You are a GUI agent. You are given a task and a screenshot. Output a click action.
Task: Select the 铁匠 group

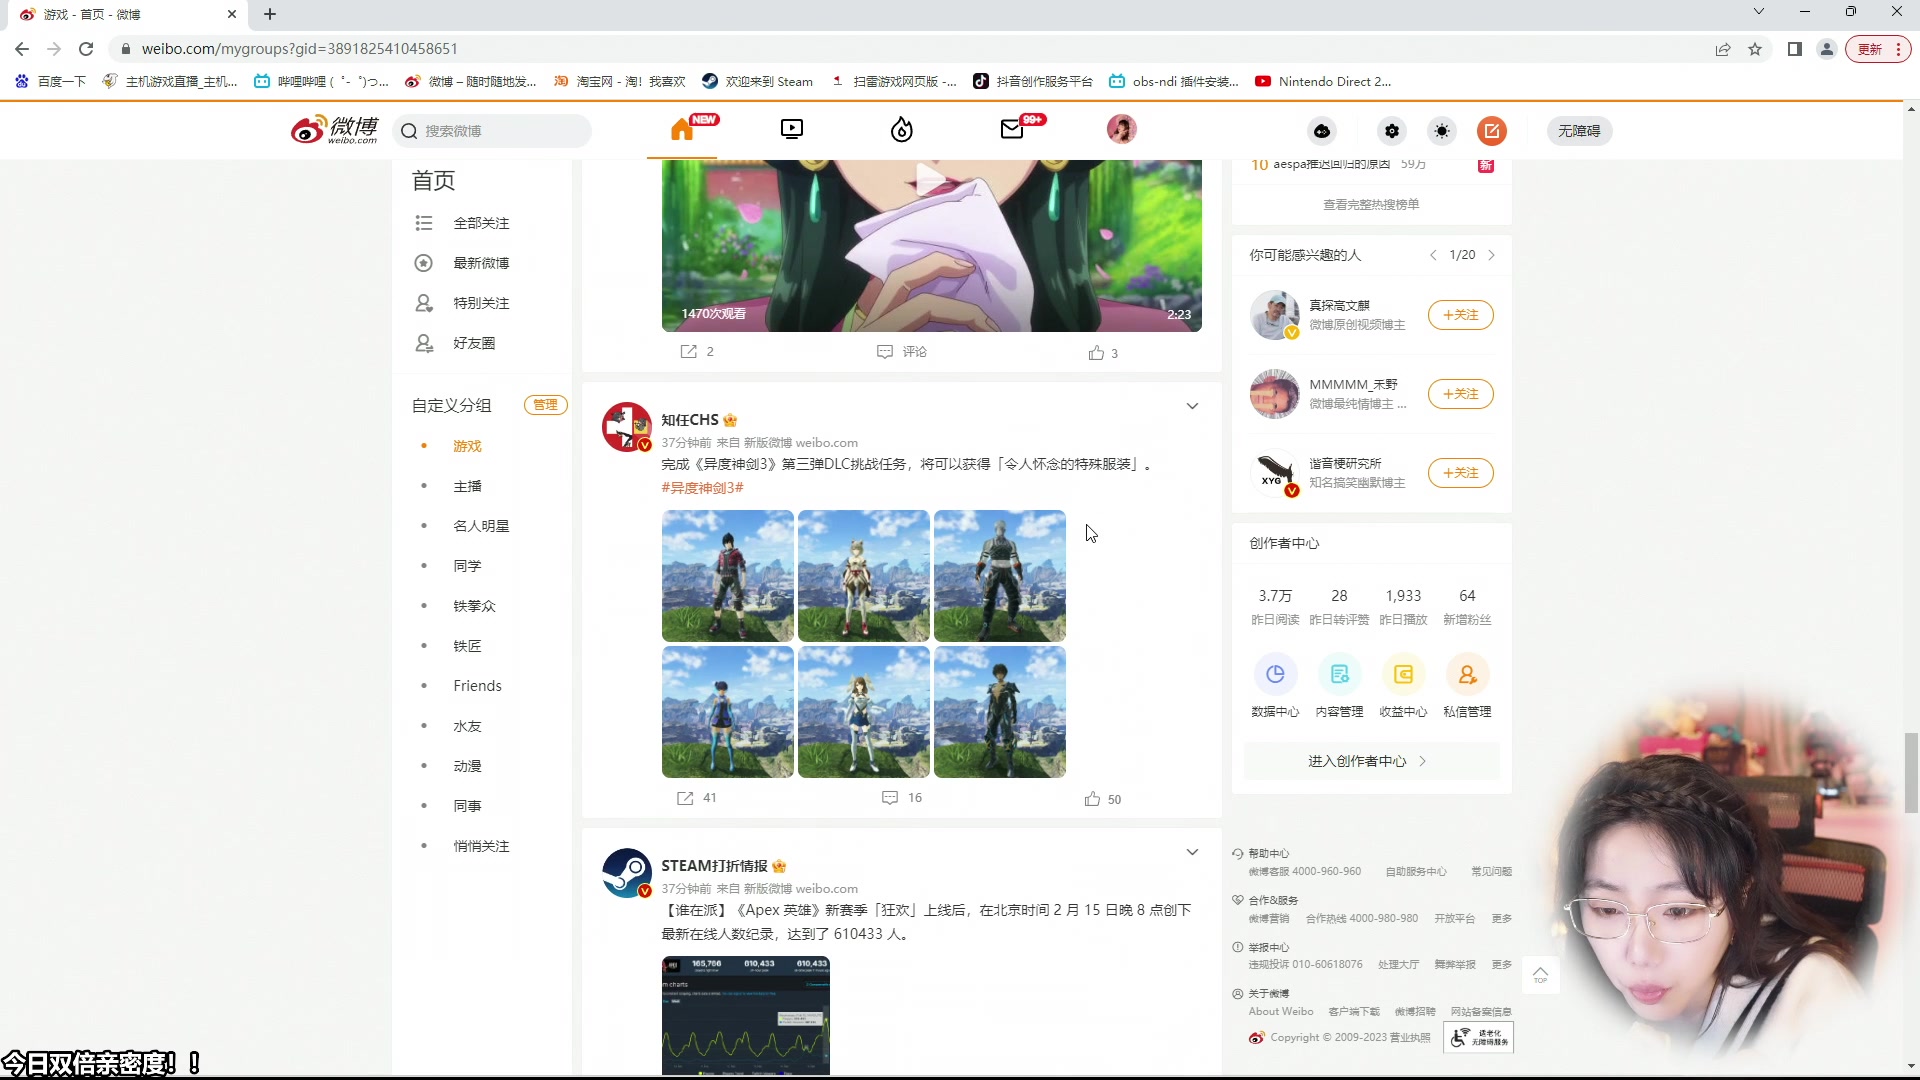(467, 646)
